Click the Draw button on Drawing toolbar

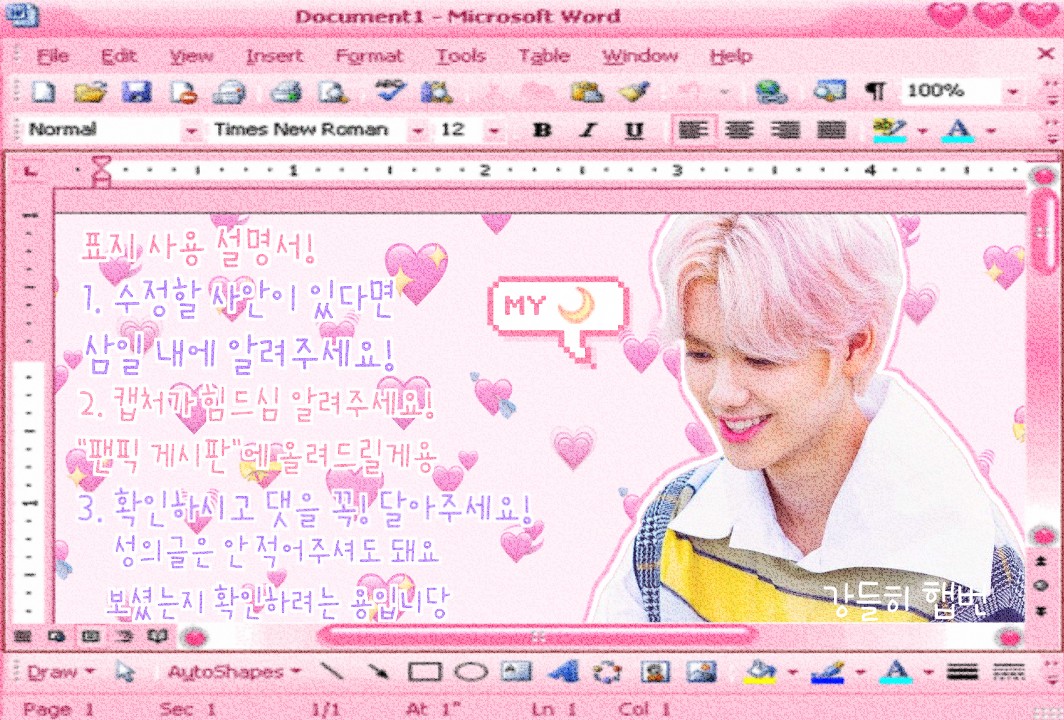coord(60,672)
